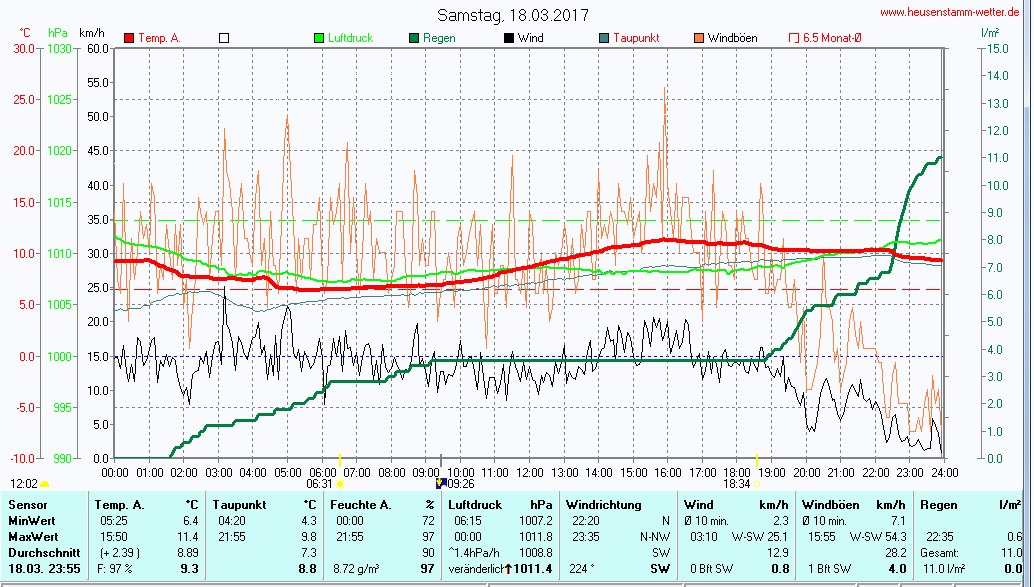The width and height of the screenshot is (1034, 587).
Task: Click the empty white legend box
Action: 224,38
